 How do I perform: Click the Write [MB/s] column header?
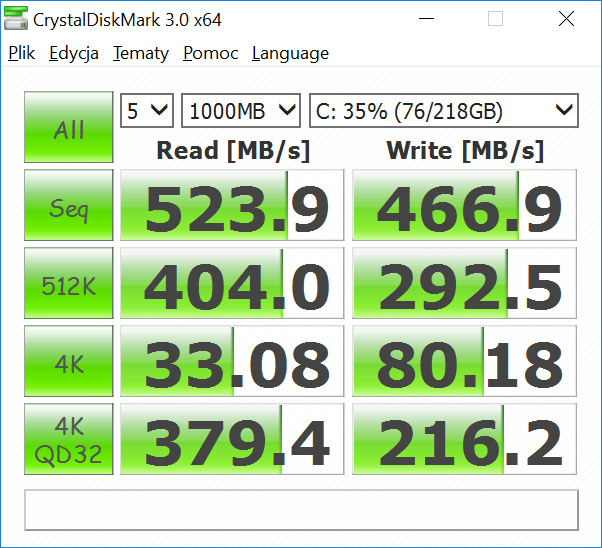(x=465, y=151)
